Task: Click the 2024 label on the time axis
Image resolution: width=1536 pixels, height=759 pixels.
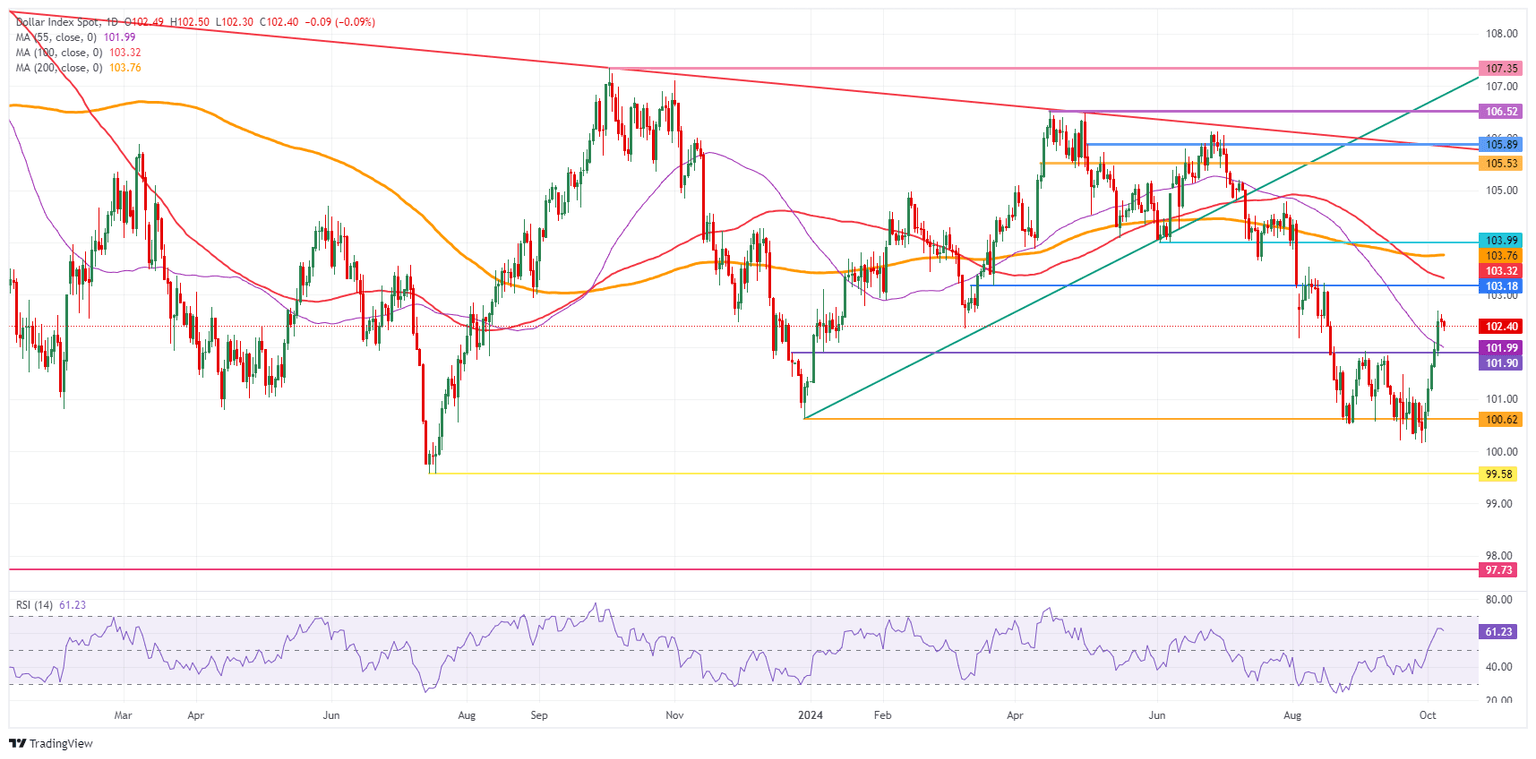Action: click(x=810, y=716)
